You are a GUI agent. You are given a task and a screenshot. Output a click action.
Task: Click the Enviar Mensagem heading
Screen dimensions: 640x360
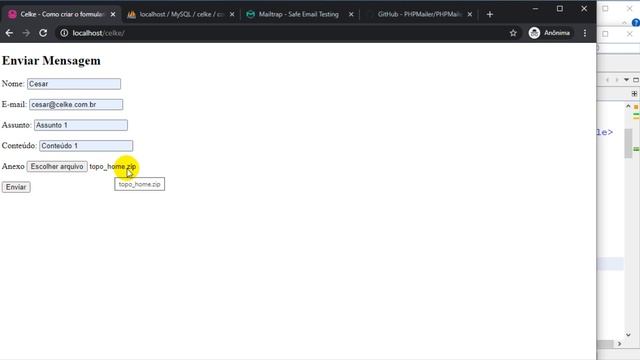[x=51, y=61]
